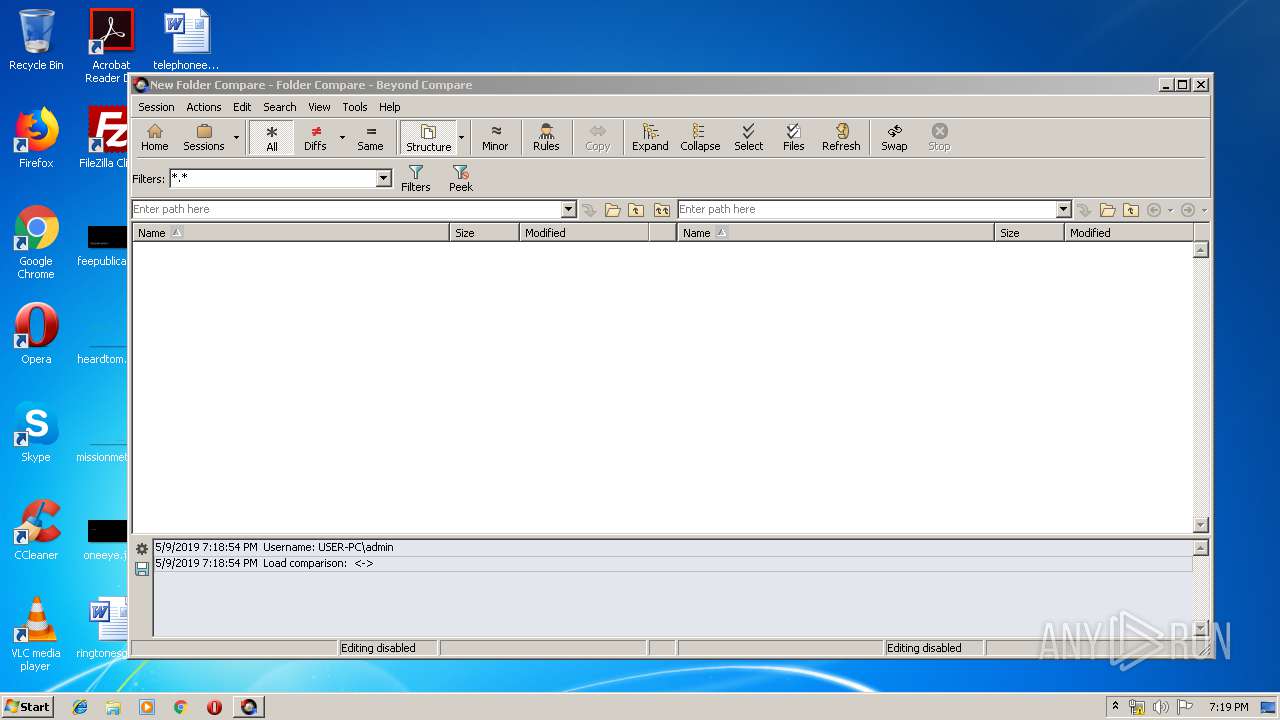The image size is (1280, 720).
Task: Sort by right pane Name column
Action: click(x=836, y=232)
